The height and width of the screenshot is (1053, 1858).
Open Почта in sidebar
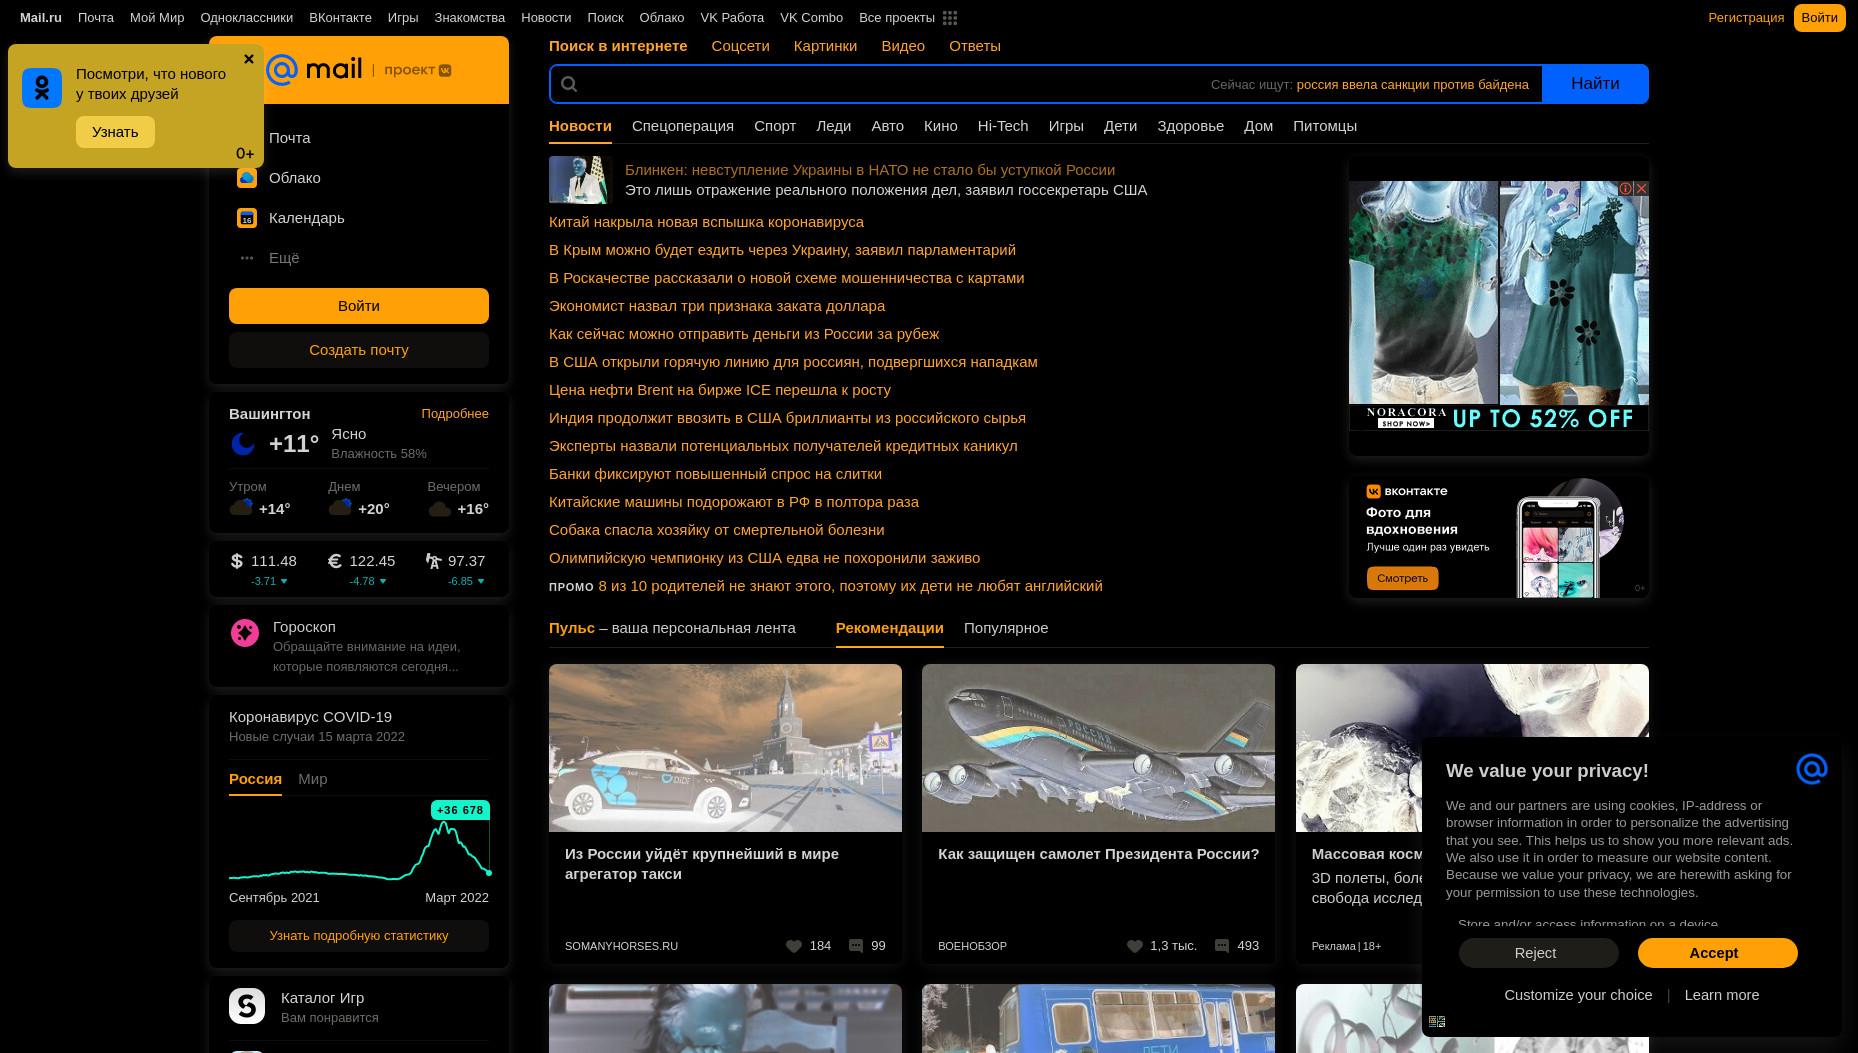(290, 138)
